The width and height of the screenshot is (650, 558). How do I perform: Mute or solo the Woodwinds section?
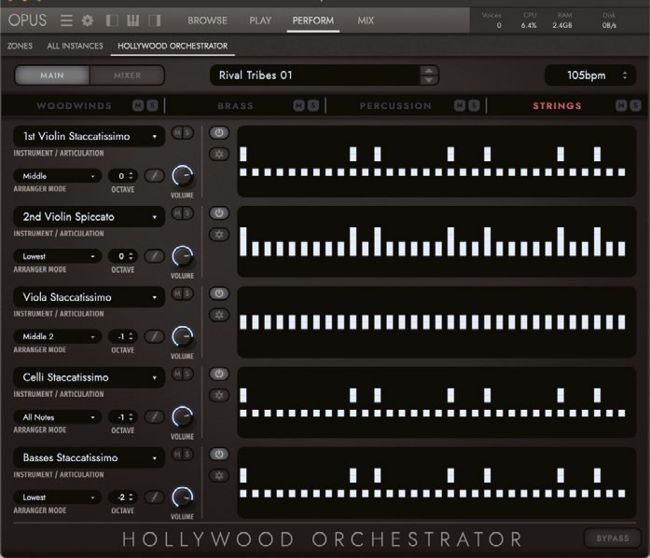tap(145, 106)
